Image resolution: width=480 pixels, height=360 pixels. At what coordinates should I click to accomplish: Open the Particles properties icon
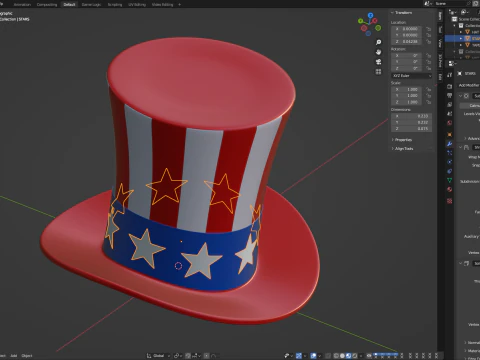449,153
